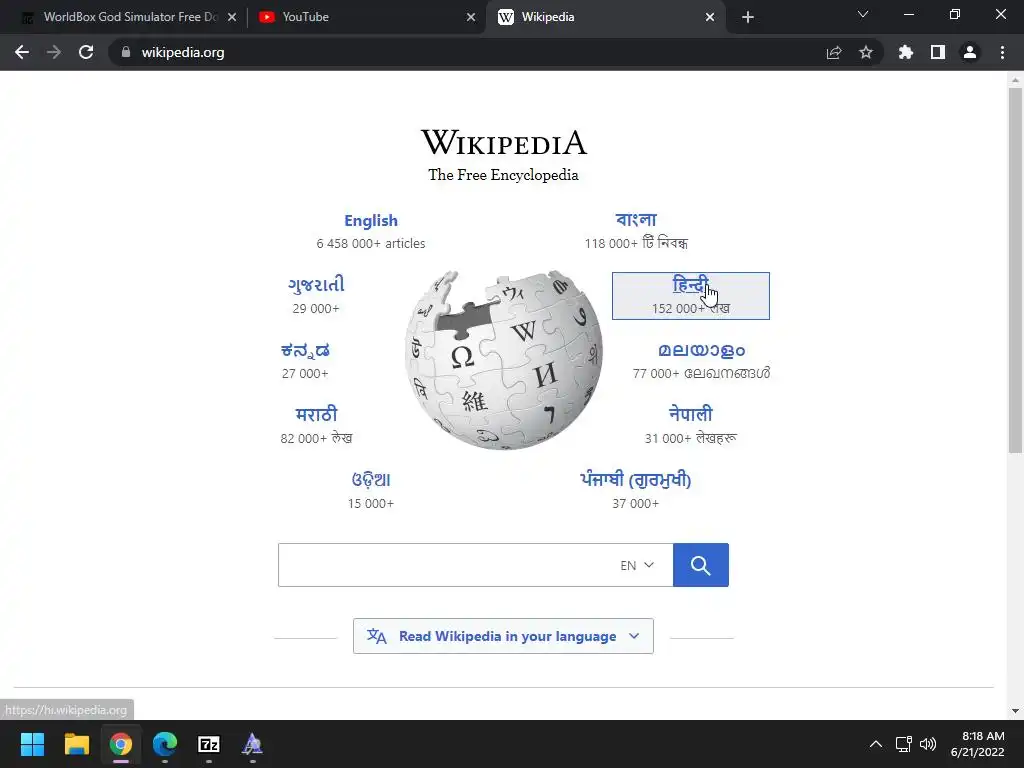Open 7-Zip from taskbar
This screenshot has width=1024, height=768.
click(209, 744)
